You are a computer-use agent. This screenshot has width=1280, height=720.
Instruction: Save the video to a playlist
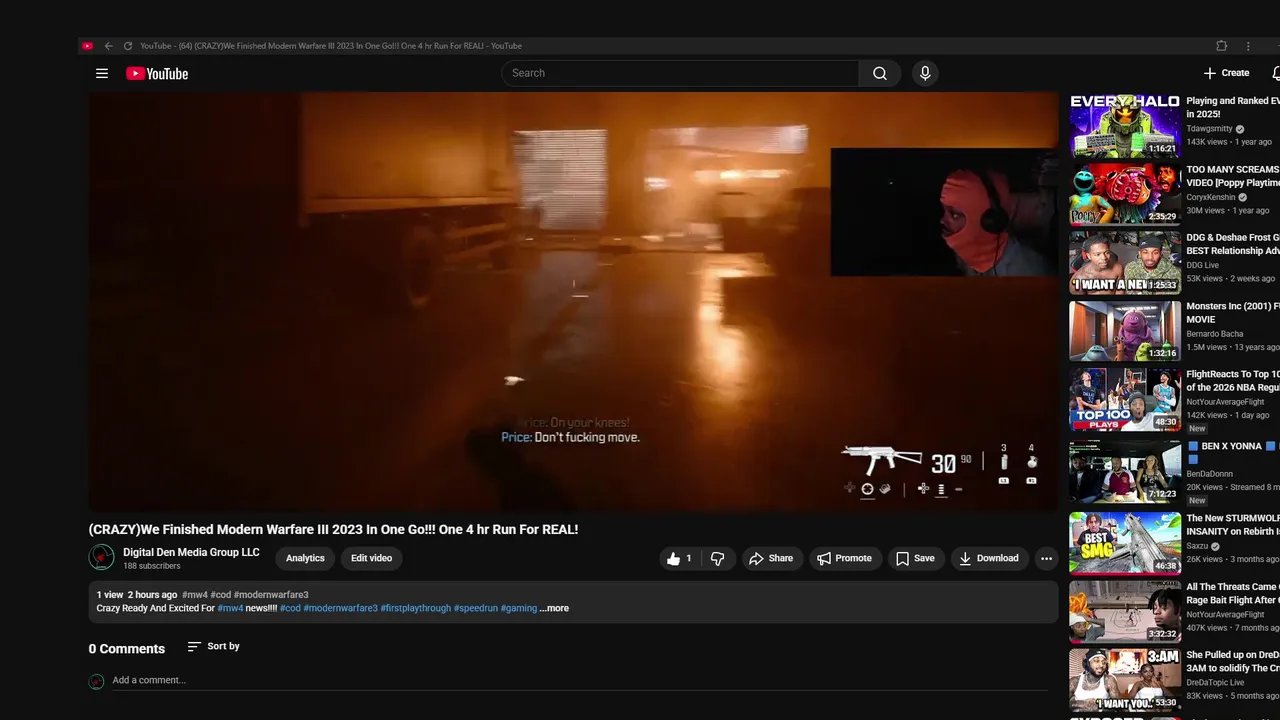tap(915, 559)
